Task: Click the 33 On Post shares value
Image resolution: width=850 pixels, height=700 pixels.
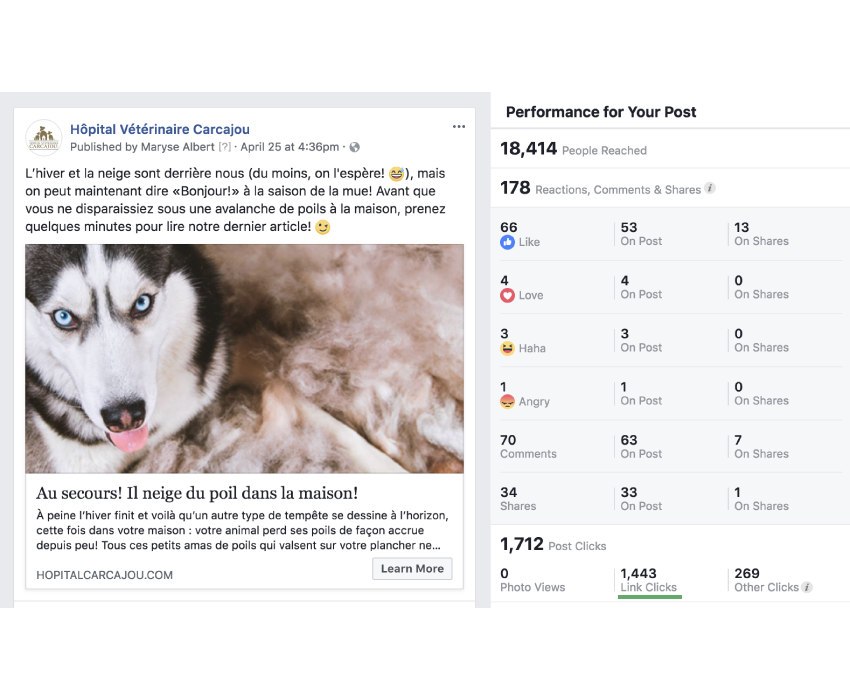Action: point(641,499)
